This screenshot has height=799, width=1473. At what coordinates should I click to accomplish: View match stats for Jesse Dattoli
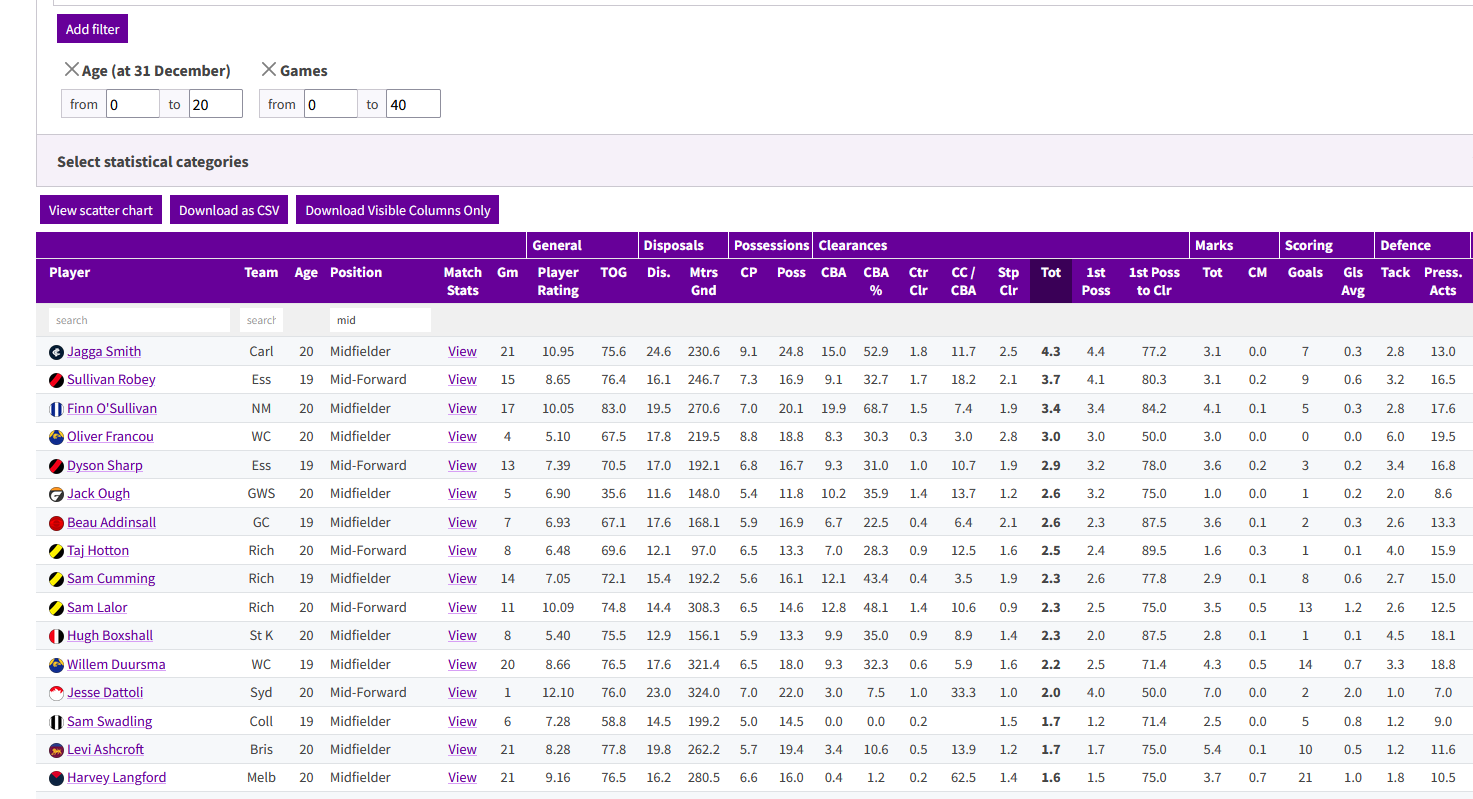[x=462, y=693]
